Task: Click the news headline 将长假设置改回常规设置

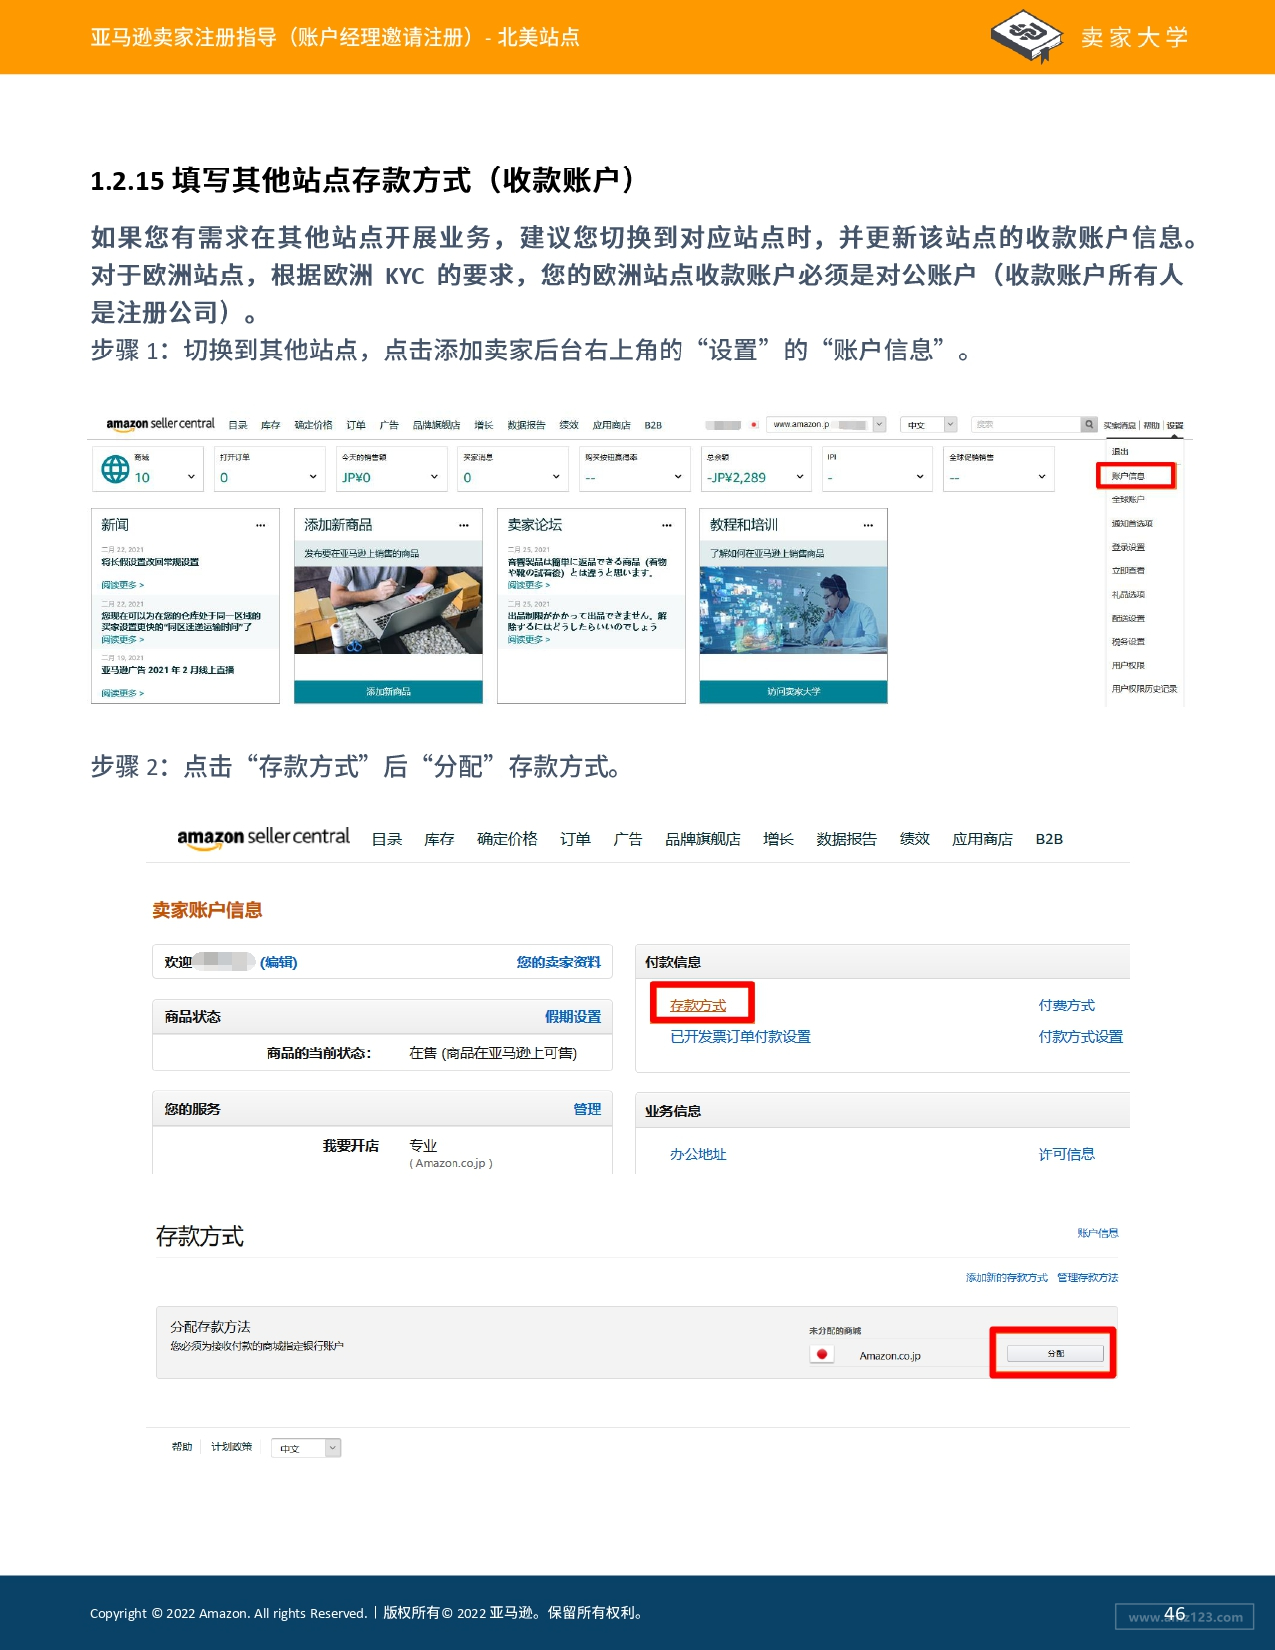Action: coord(150,562)
